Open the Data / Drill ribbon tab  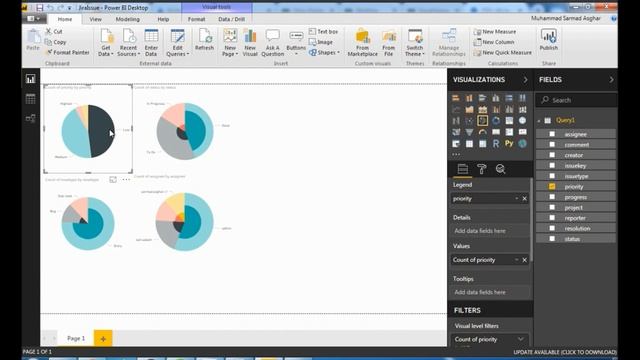pos(231,19)
